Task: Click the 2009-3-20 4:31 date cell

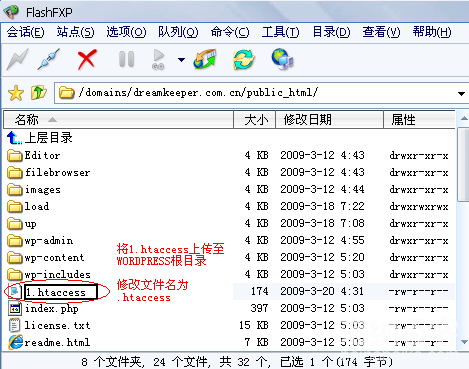Action: tap(322, 291)
